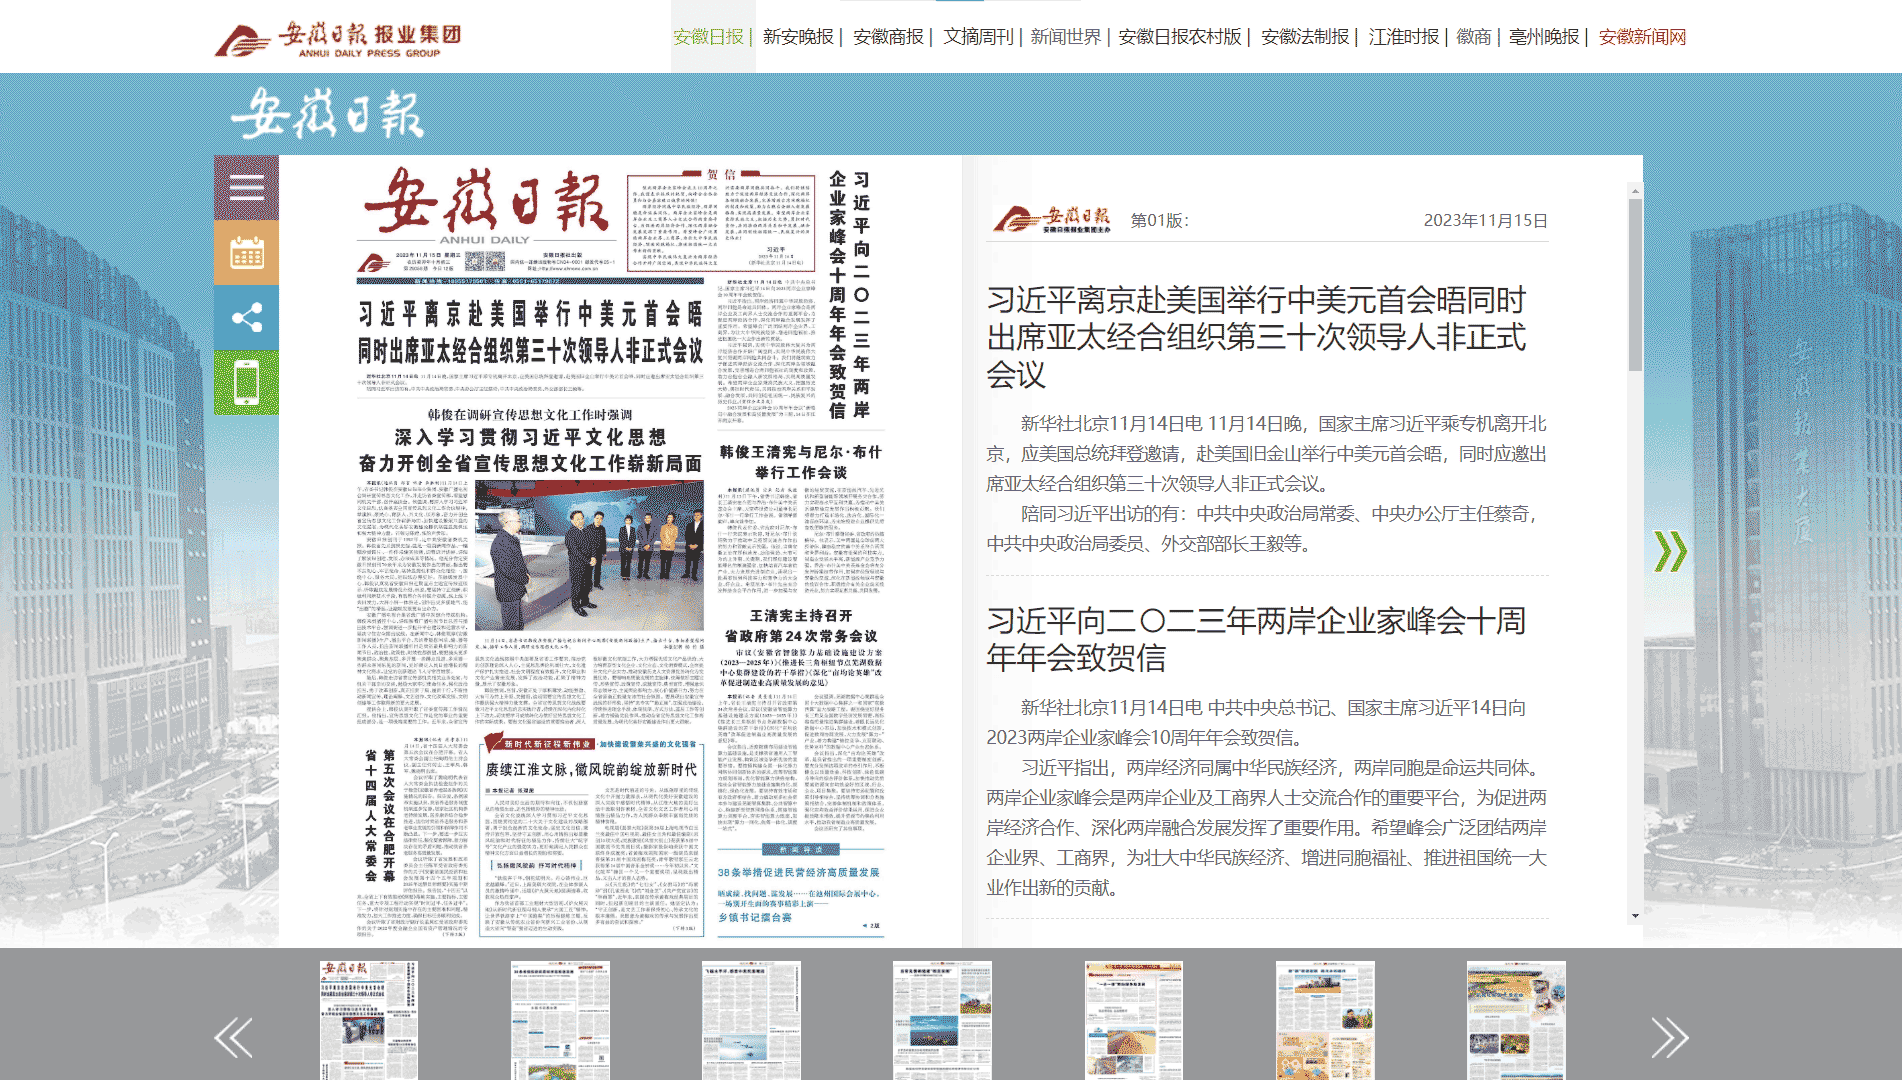The image size is (1902, 1080).
Task: Click the small Anhui Daily logo beside 第01版
Action: (x=1053, y=219)
